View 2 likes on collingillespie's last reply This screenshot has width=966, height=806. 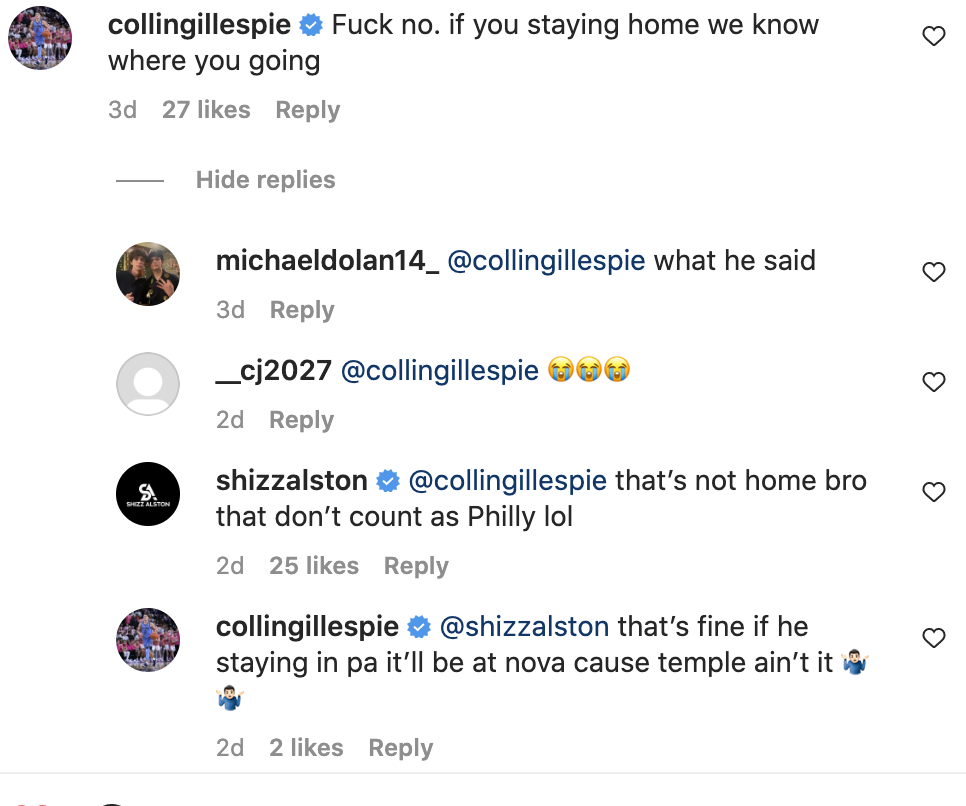pos(306,748)
